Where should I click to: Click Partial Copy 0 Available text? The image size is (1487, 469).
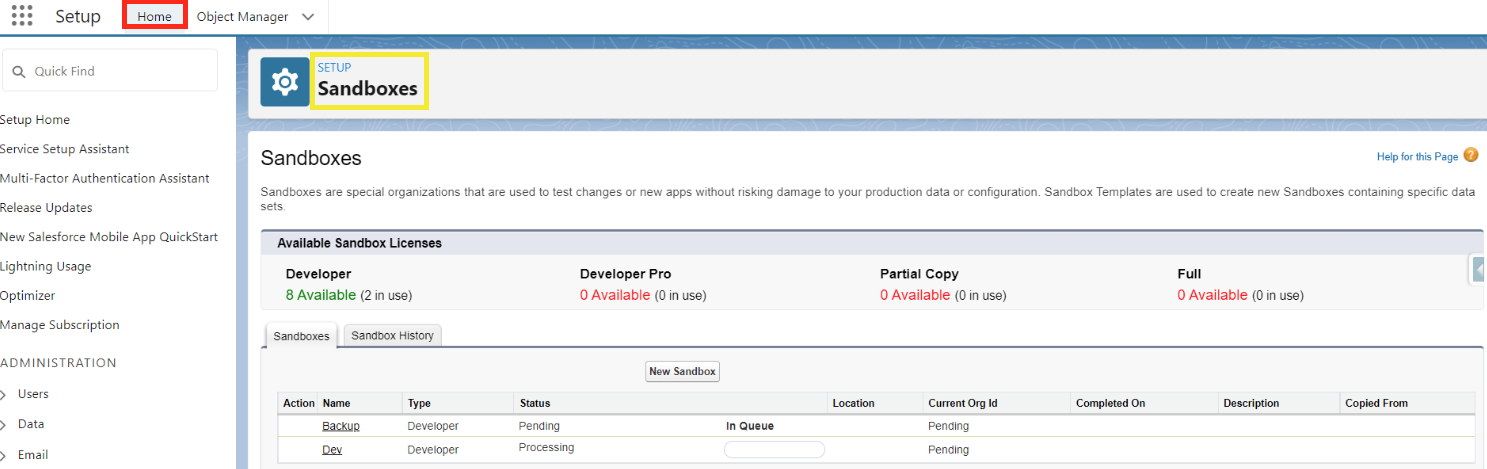(943, 295)
